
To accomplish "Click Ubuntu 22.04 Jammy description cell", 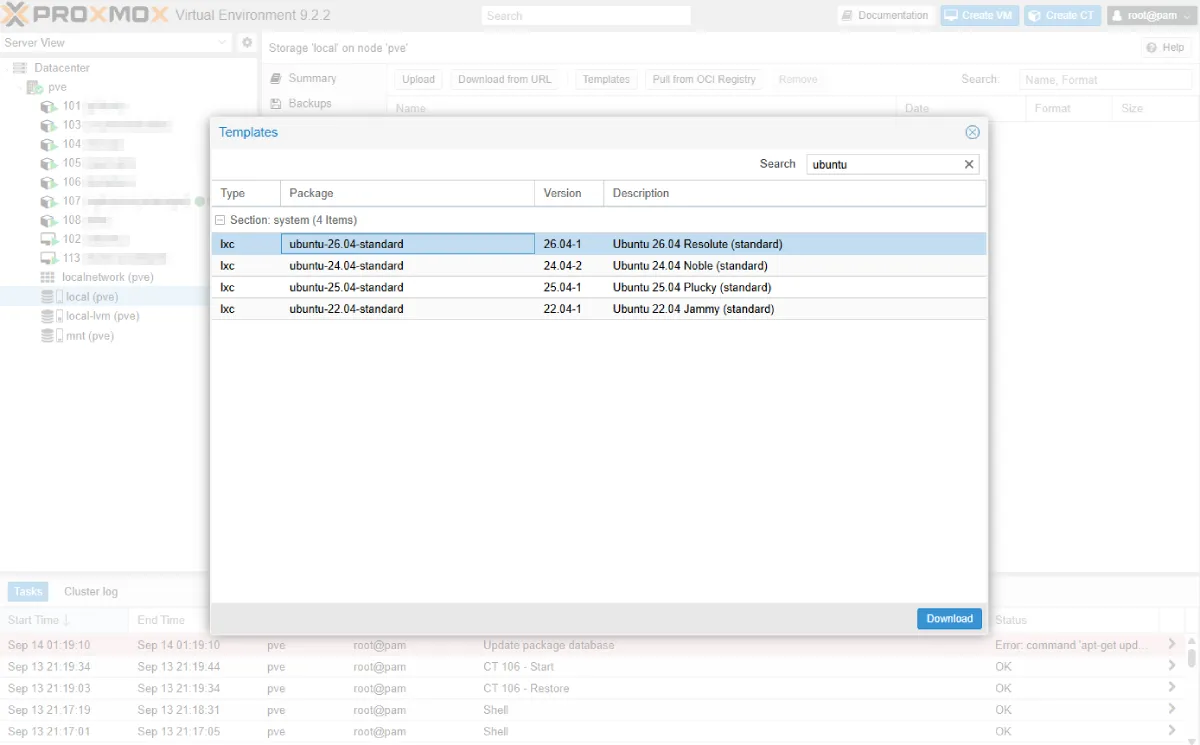I will [693, 309].
